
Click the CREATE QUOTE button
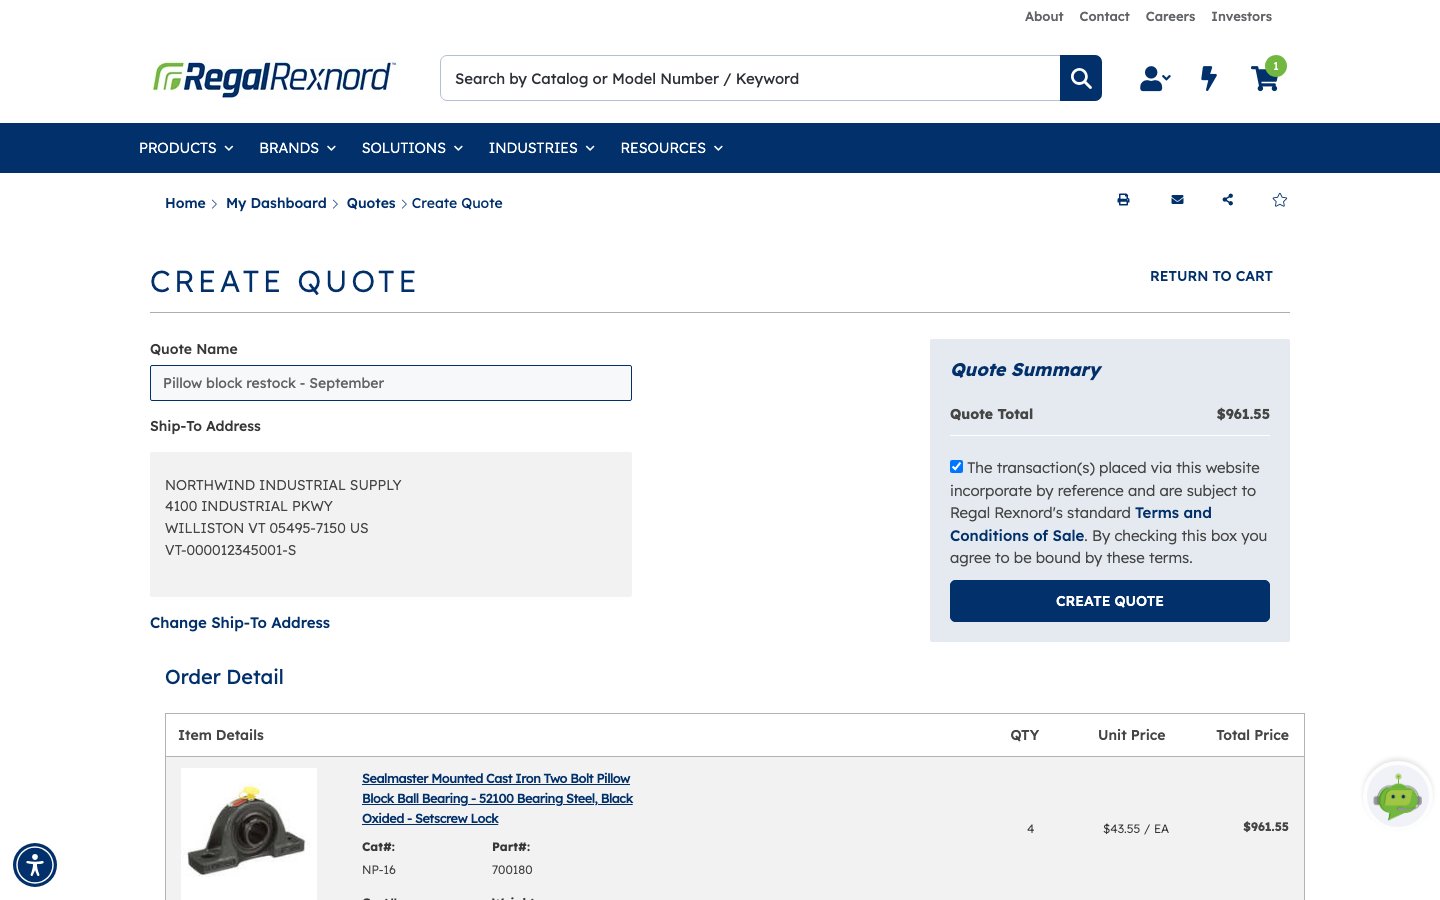(1110, 601)
